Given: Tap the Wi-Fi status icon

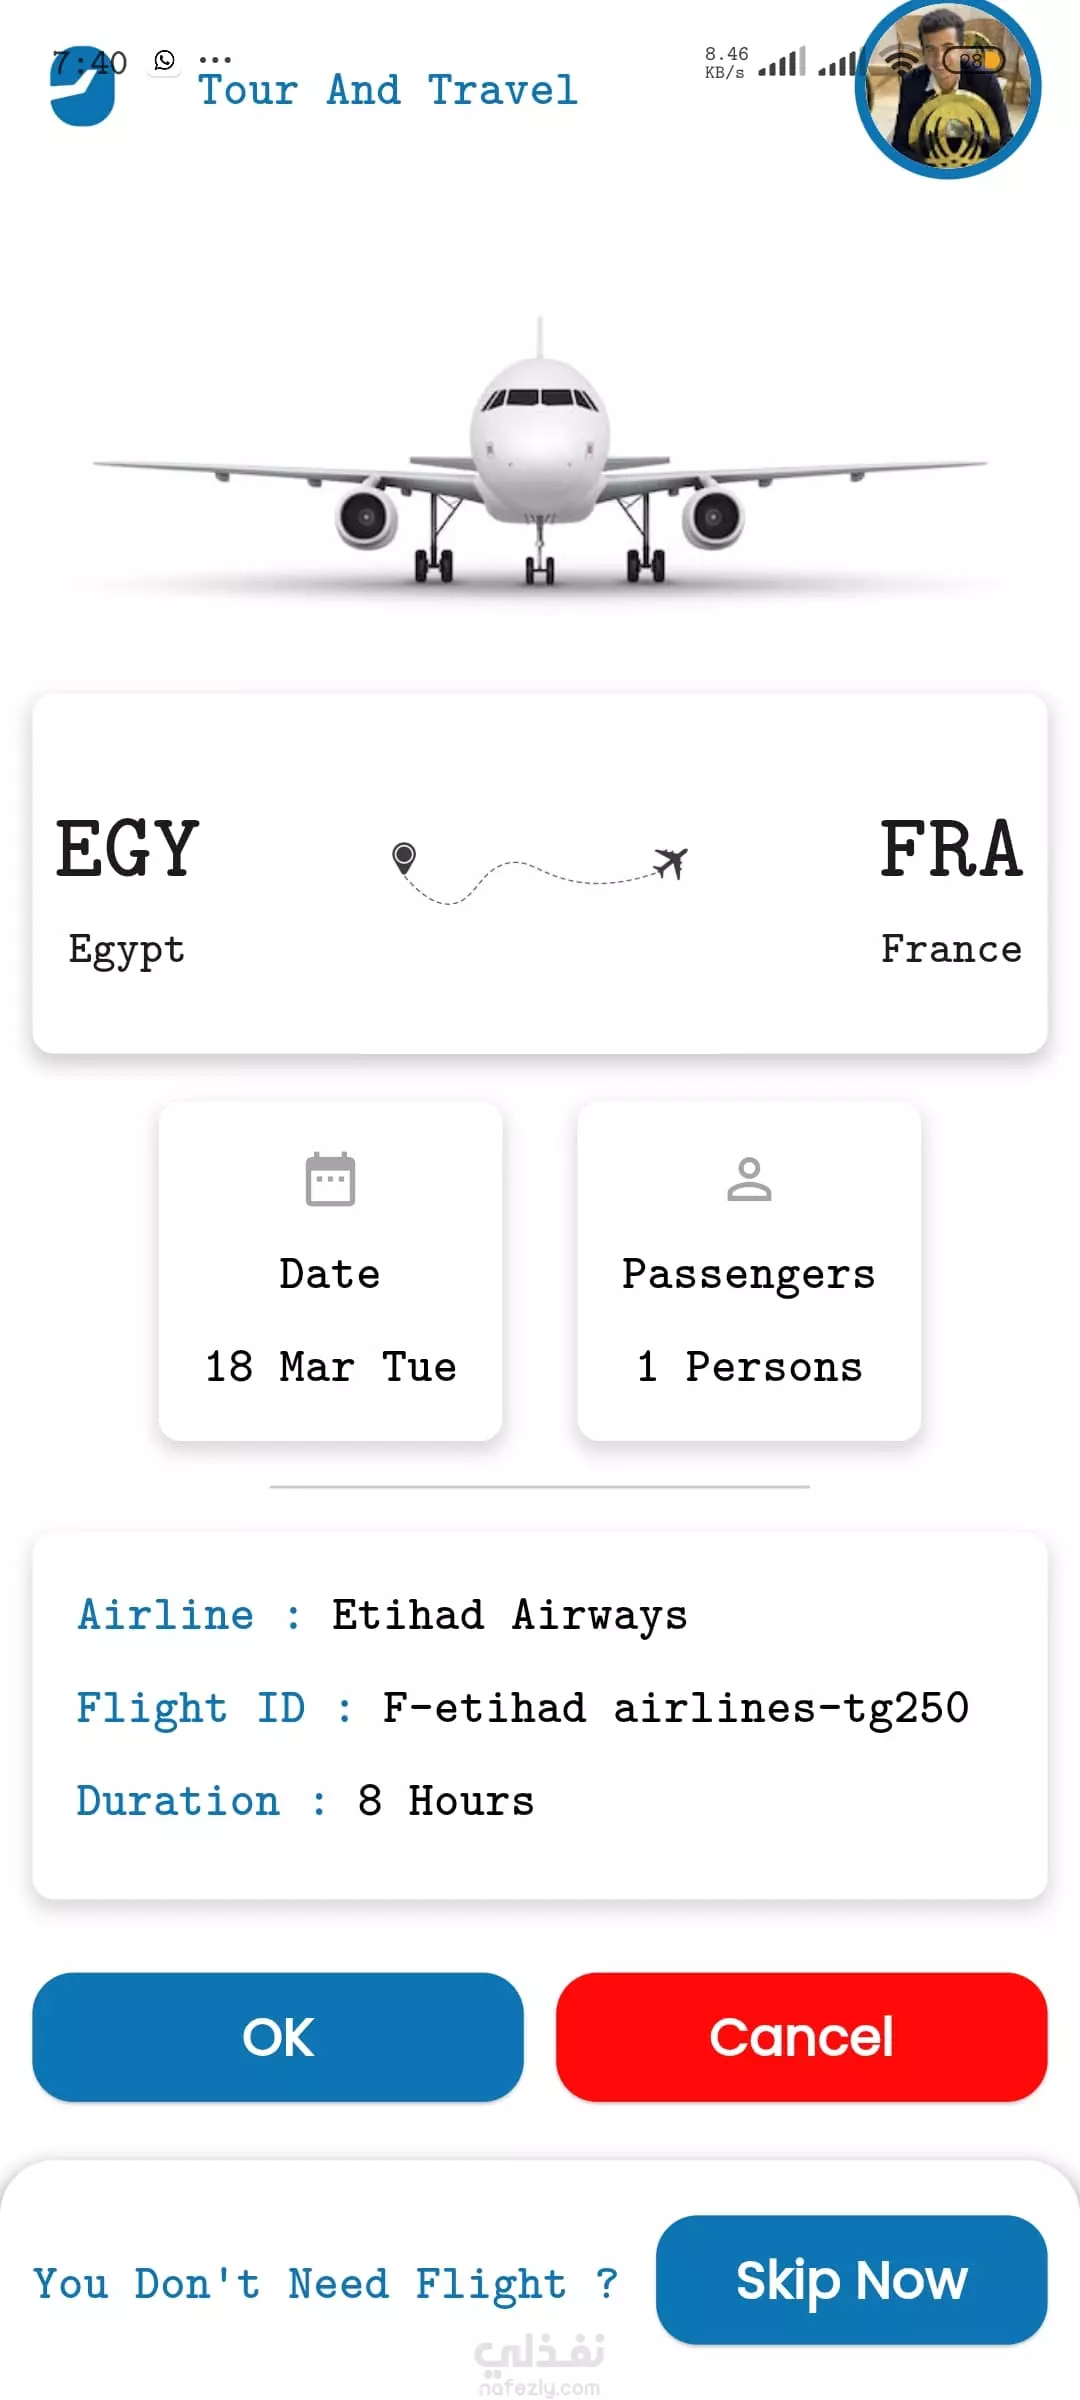Looking at the screenshot, I should point(903,62).
